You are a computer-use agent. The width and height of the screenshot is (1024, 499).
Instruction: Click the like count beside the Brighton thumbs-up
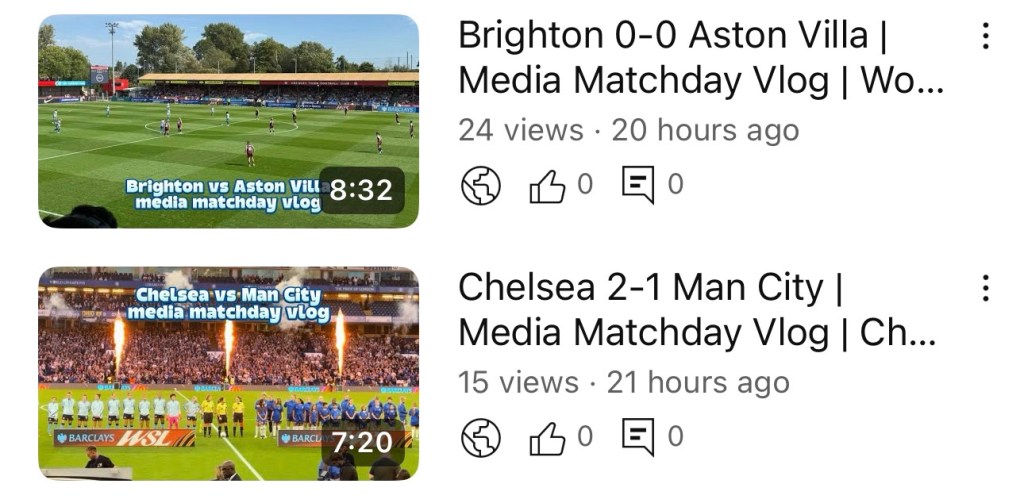[x=585, y=185]
